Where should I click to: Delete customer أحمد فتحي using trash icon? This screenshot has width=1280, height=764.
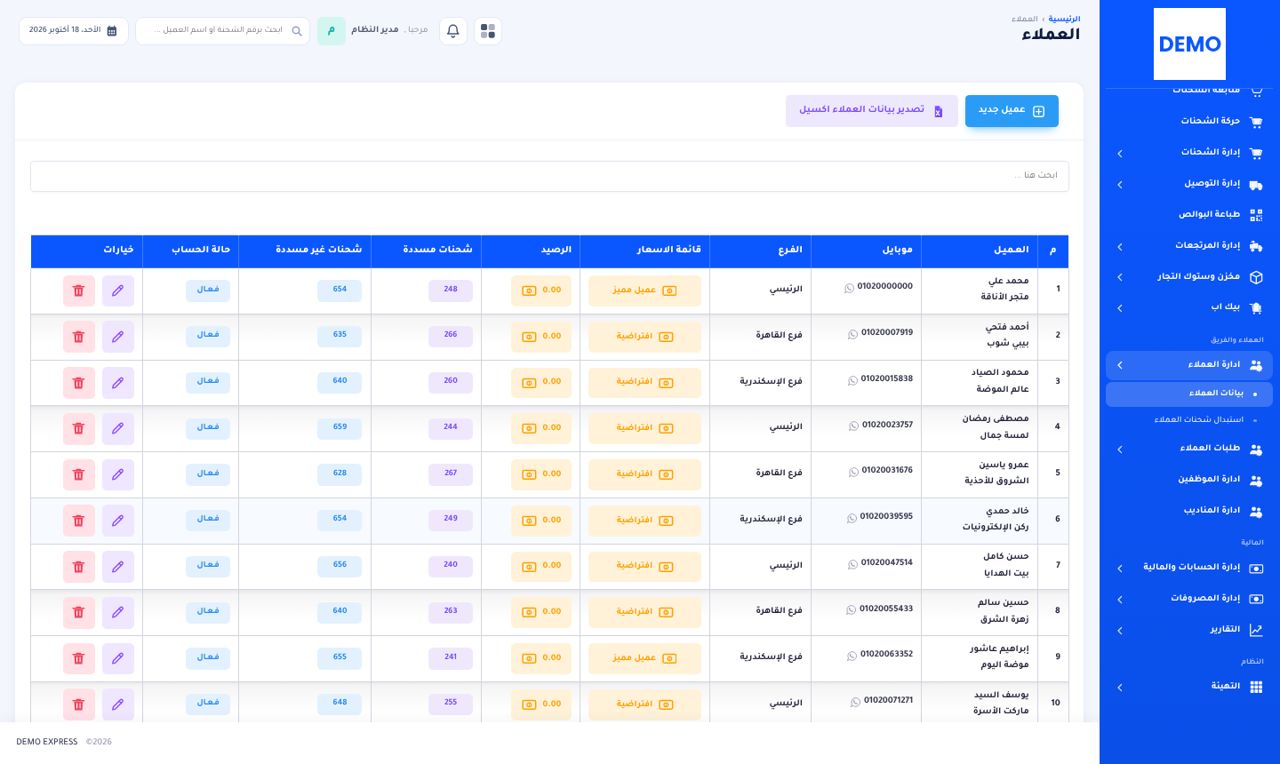click(x=79, y=337)
